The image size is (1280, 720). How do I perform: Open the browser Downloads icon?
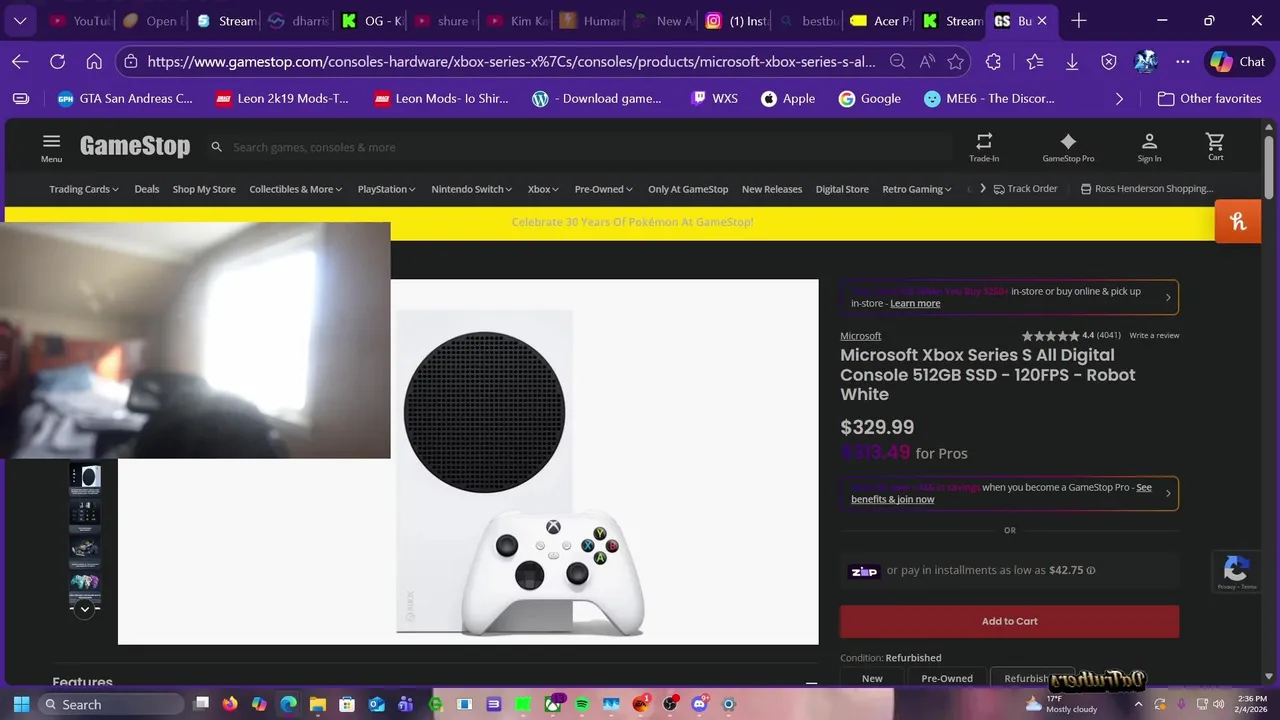point(1071,62)
